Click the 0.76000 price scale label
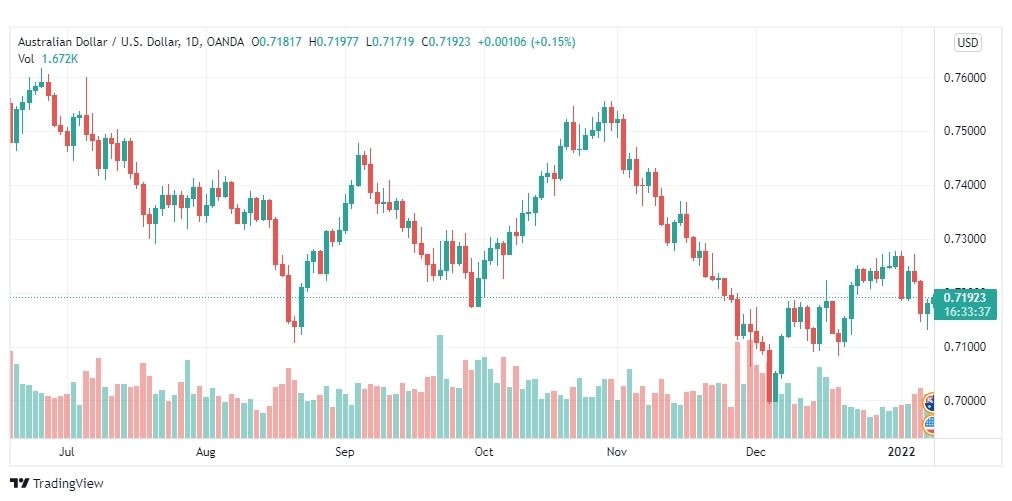1012x501 pixels. (x=965, y=77)
